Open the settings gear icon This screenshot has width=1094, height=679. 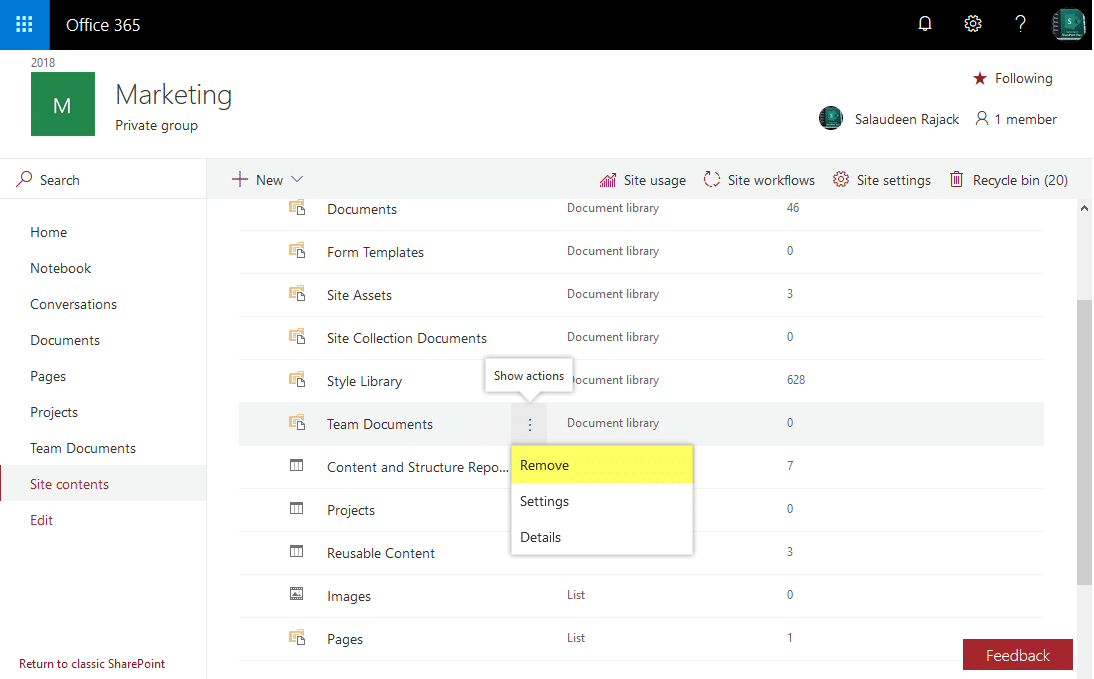coord(973,25)
